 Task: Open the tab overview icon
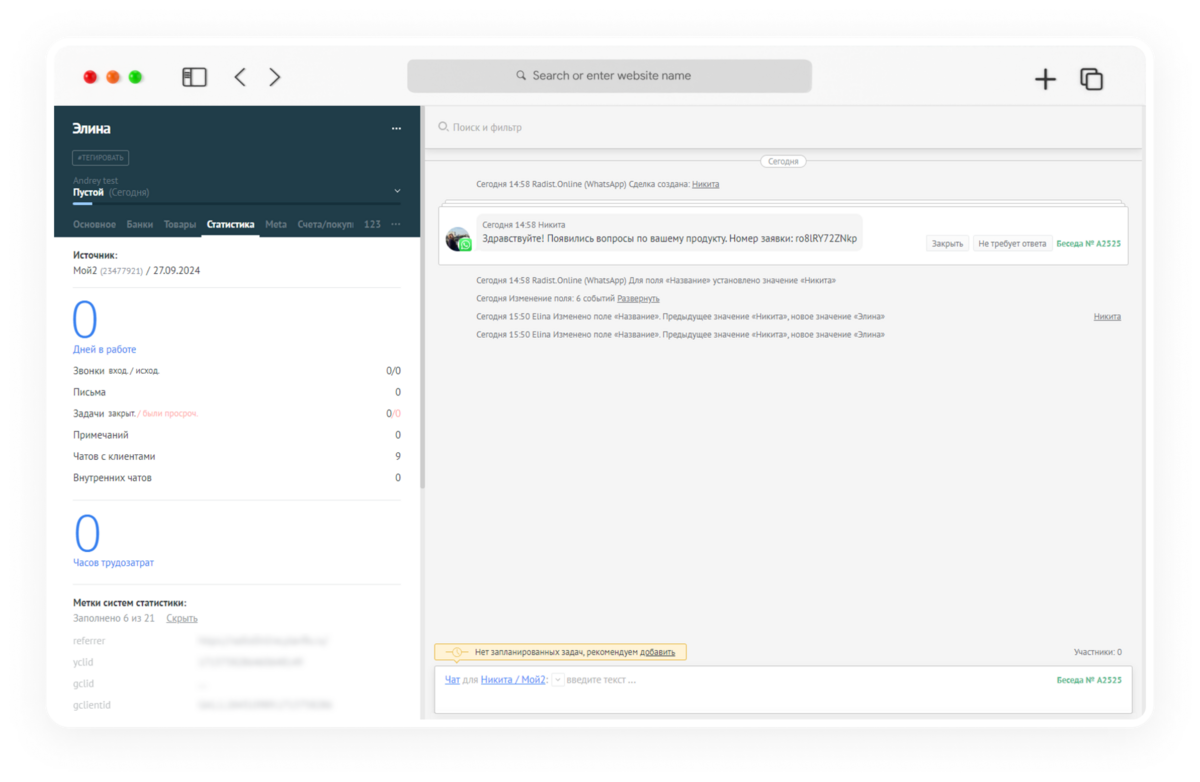tap(1091, 79)
